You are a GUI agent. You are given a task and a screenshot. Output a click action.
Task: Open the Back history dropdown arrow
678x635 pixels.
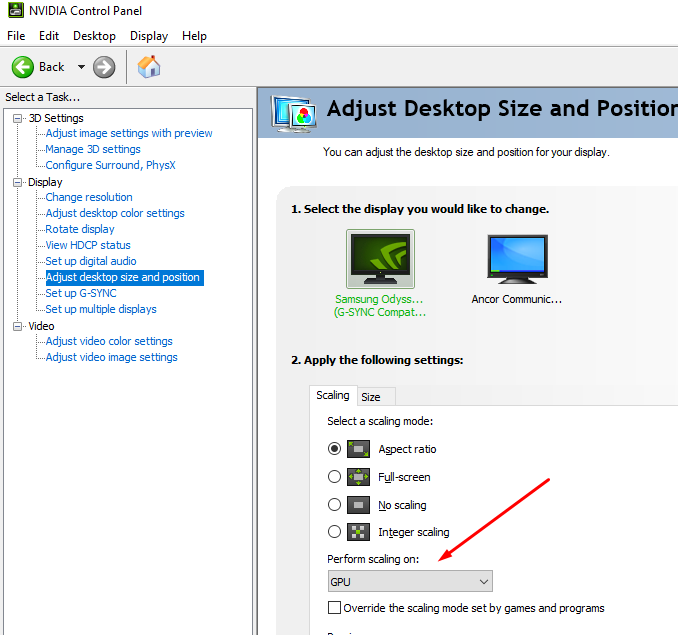point(81,67)
